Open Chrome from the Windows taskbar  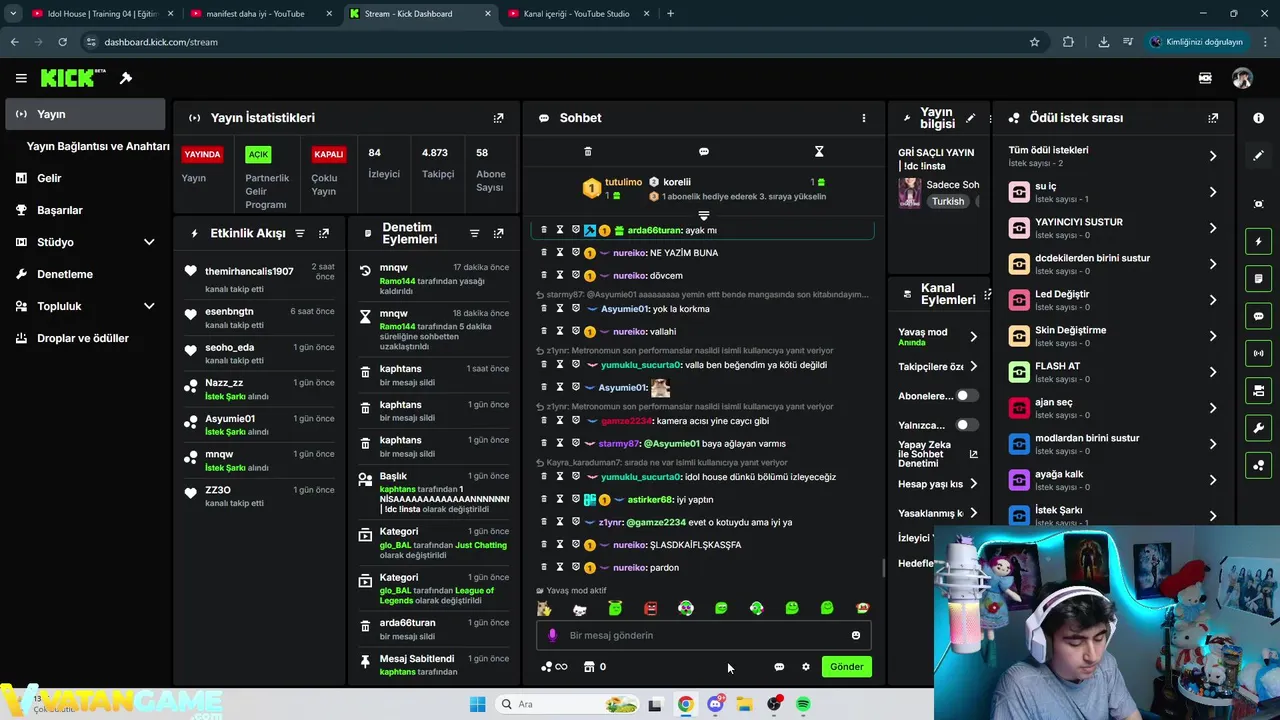coord(685,704)
